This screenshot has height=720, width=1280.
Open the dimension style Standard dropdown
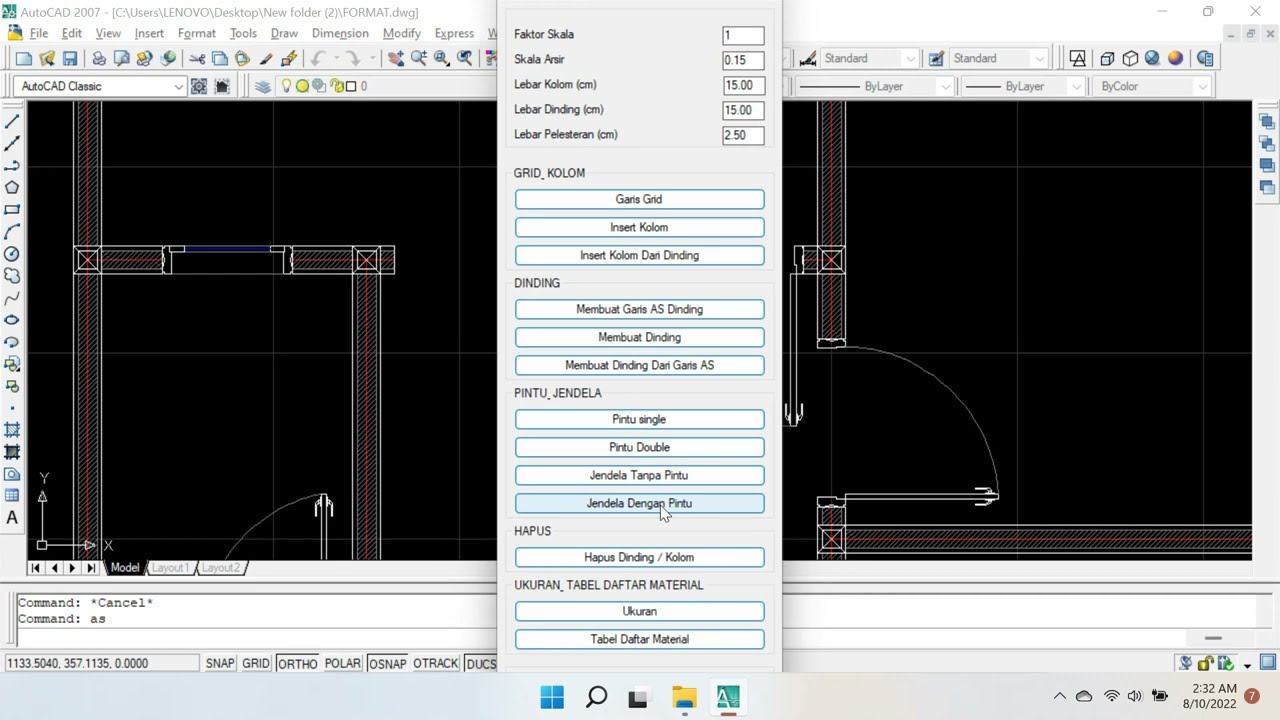(x=909, y=59)
